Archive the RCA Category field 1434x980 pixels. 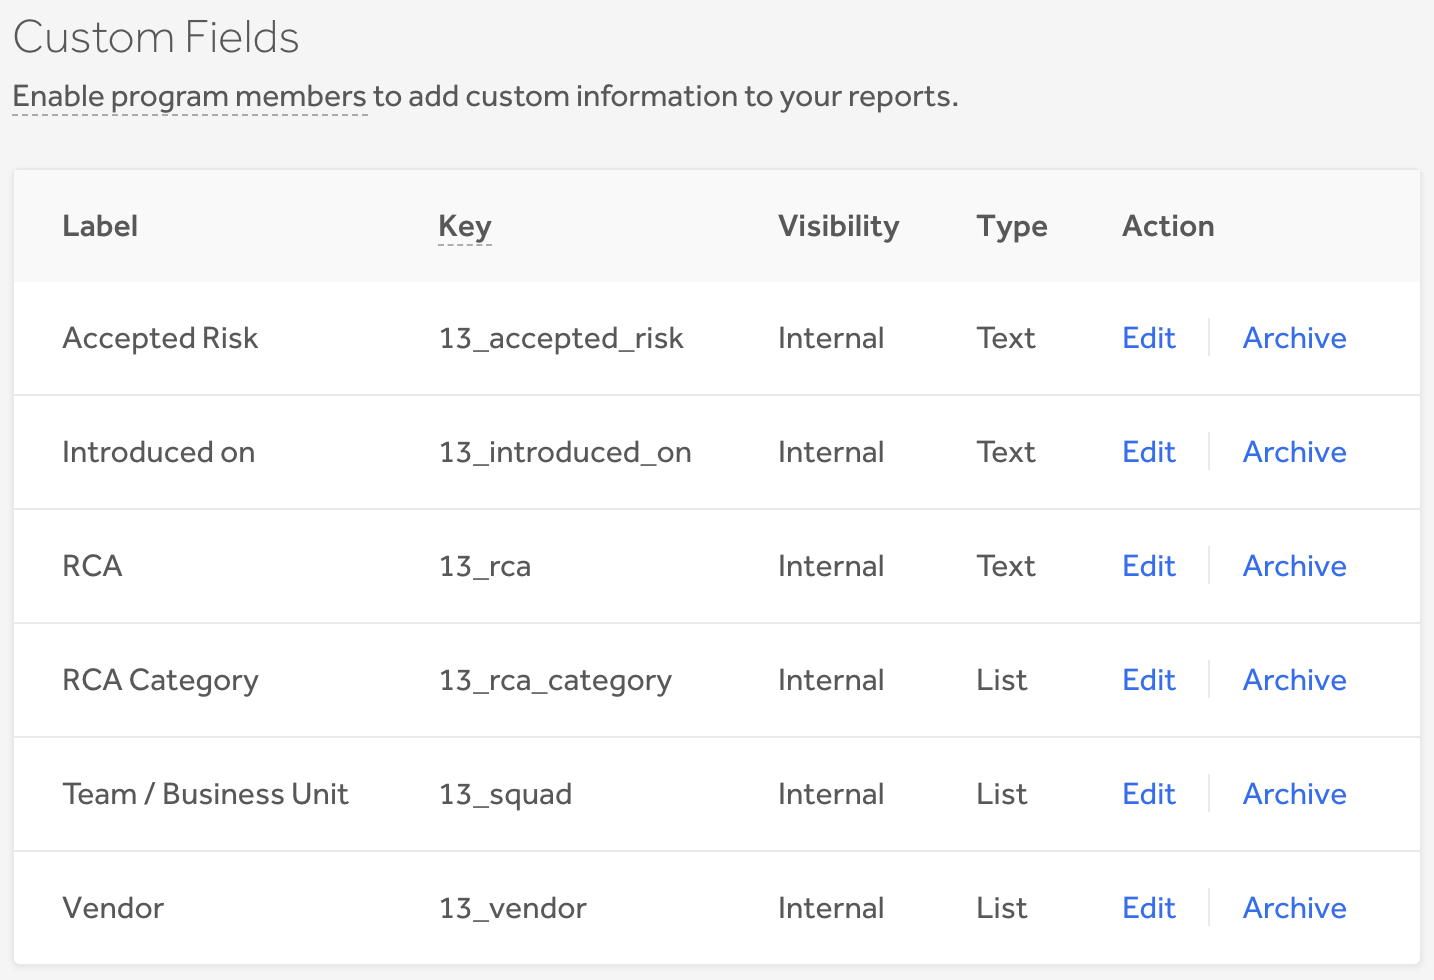click(x=1294, y=680)
